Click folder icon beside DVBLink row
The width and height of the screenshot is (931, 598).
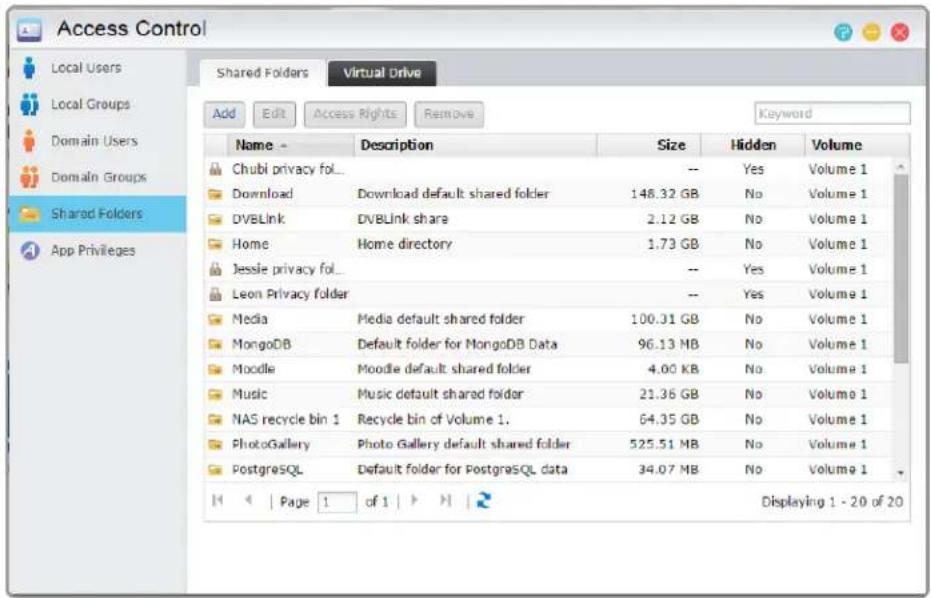[x=215, y=219]
